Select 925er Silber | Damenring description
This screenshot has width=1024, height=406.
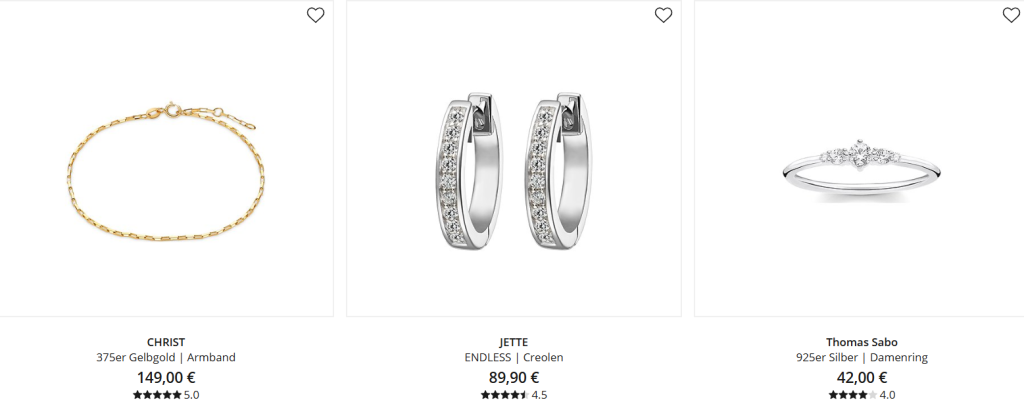click(861, 358)
